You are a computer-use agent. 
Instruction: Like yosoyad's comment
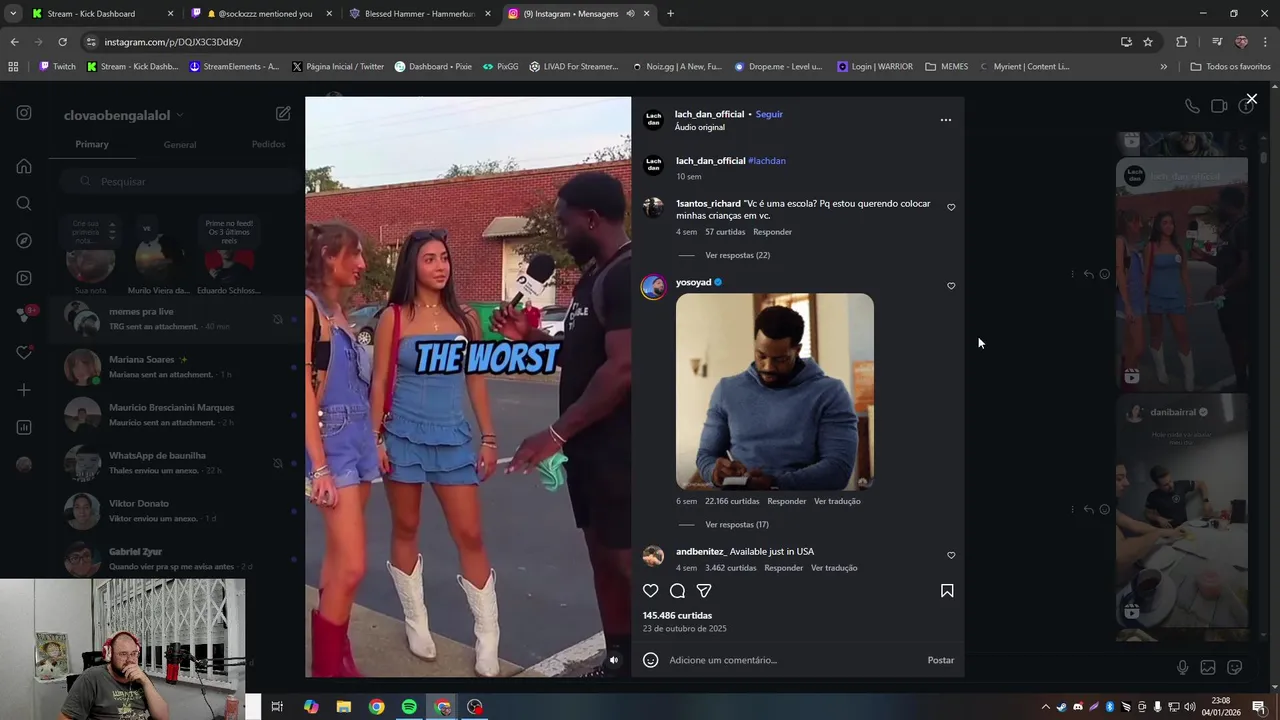click(x=951, y=286)
